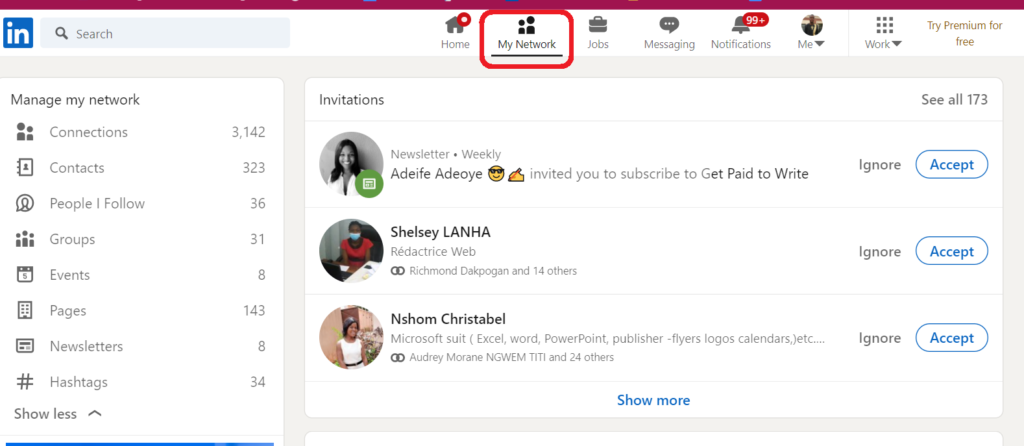Image resolution: width=1024 pixels, height=446 pixels.
Task: Click See all 173 invitations
Action: click(x=954, y=100)
